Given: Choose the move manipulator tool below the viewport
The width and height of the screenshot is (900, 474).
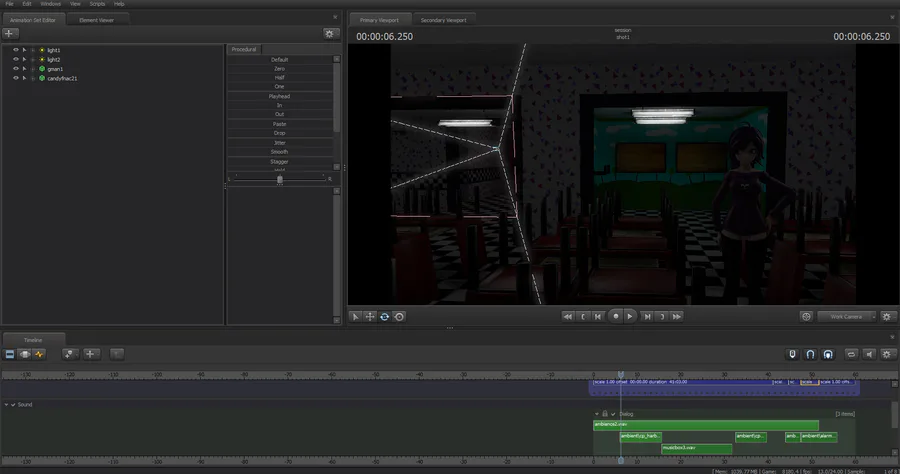Looking at the screenshot, I should click(x=370, y=317).
